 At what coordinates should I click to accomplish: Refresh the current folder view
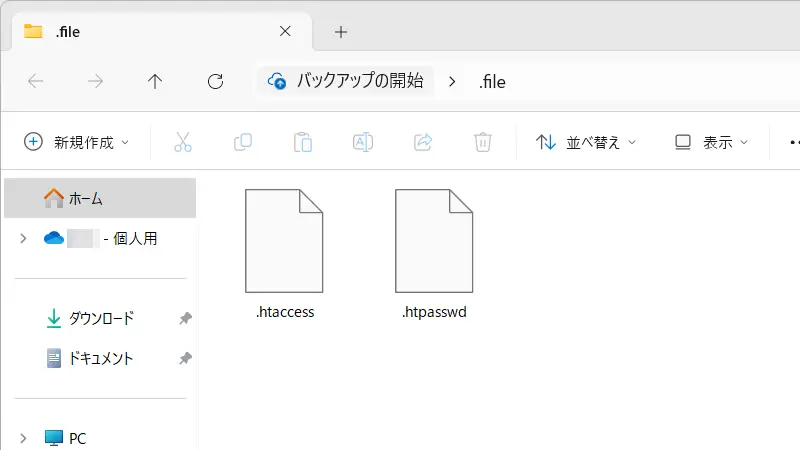point(215,81)
